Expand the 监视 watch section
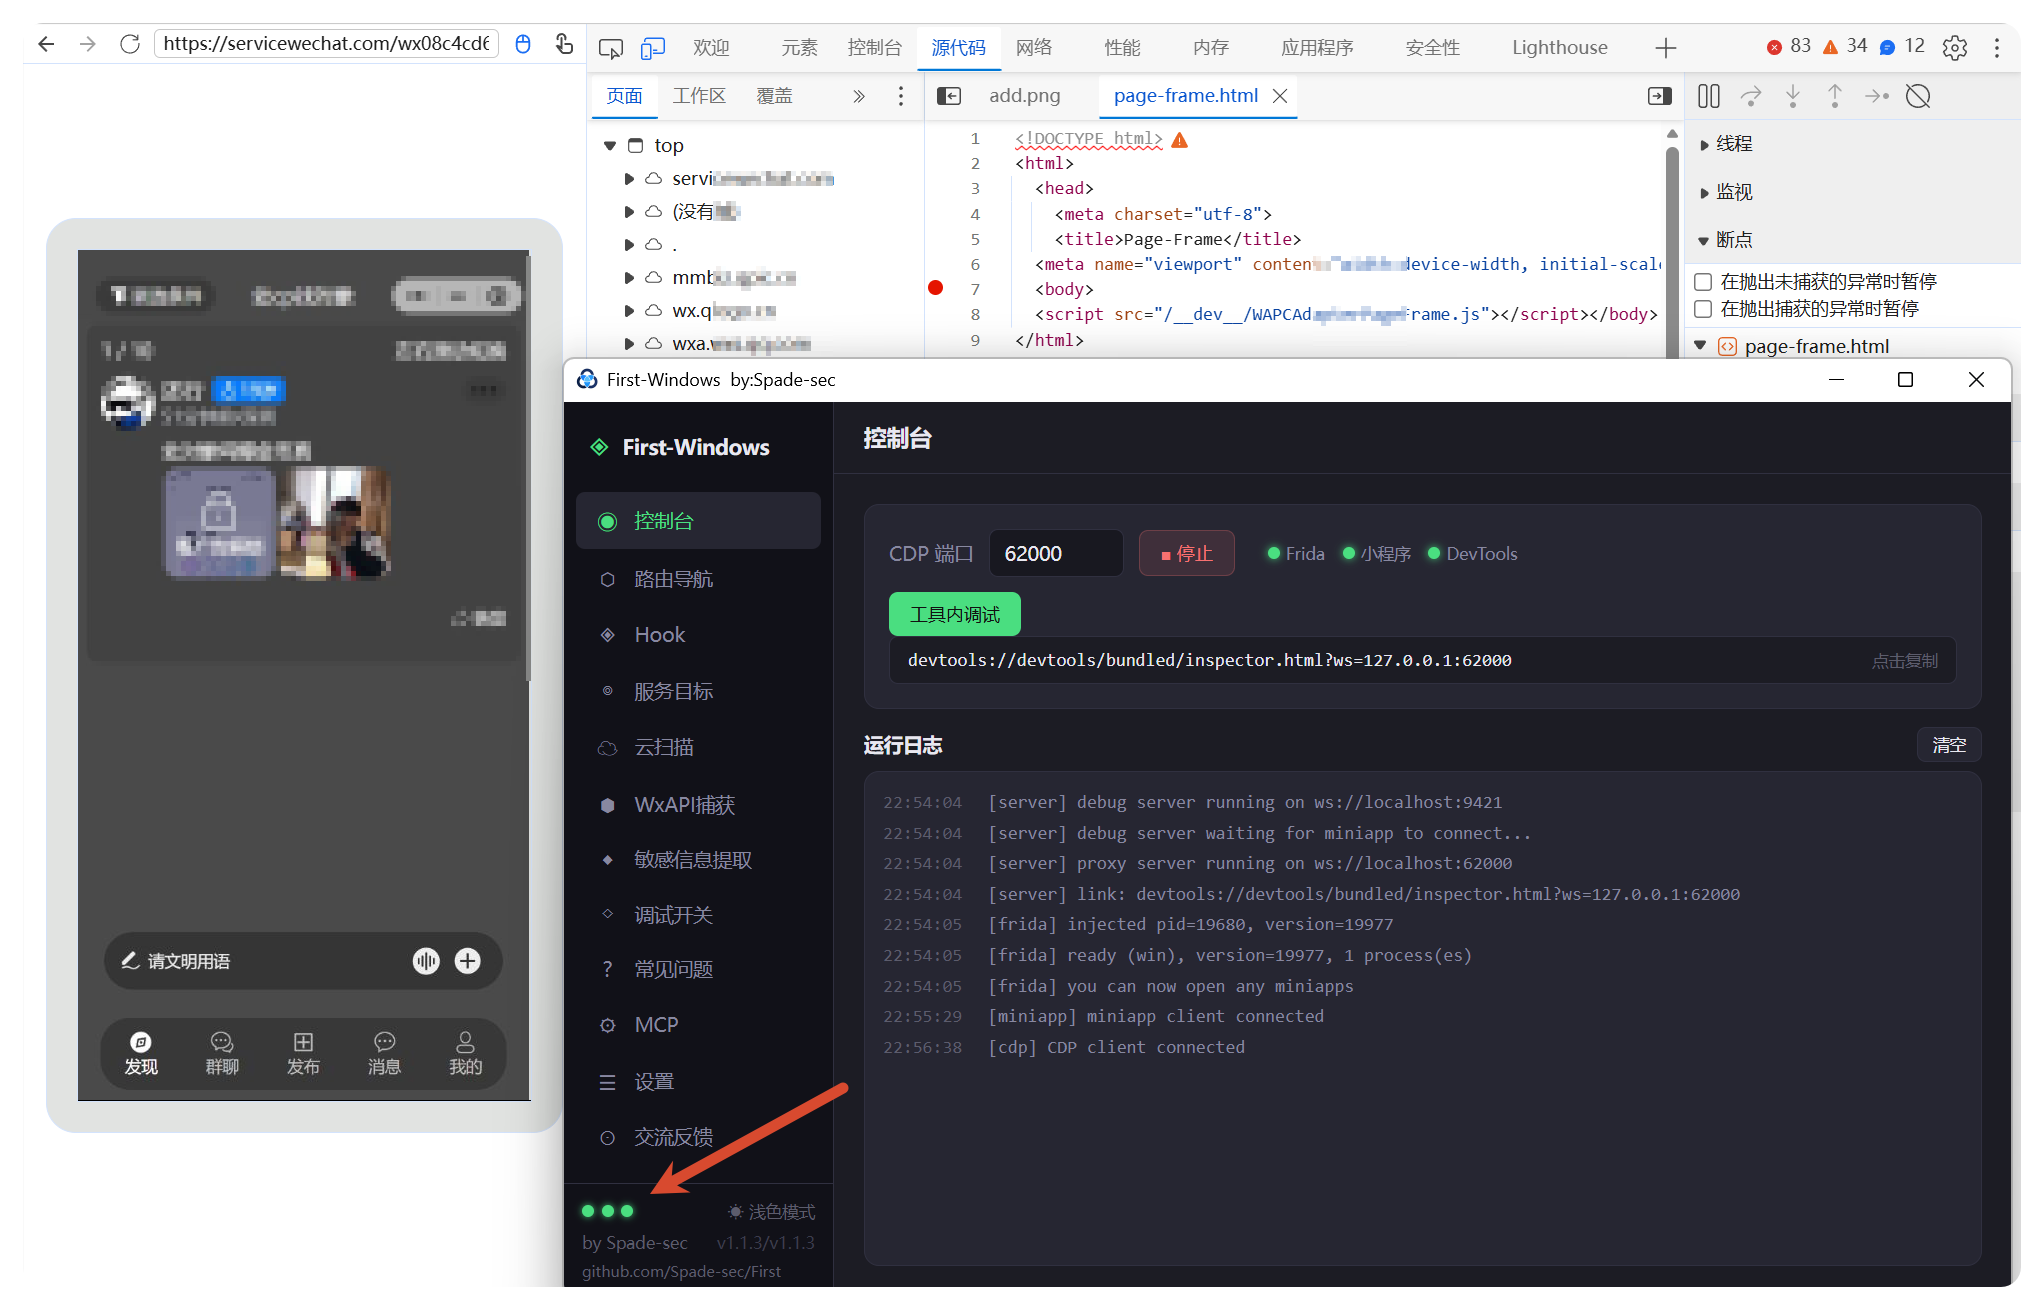The image size is (2044, 1310). 1705,193
